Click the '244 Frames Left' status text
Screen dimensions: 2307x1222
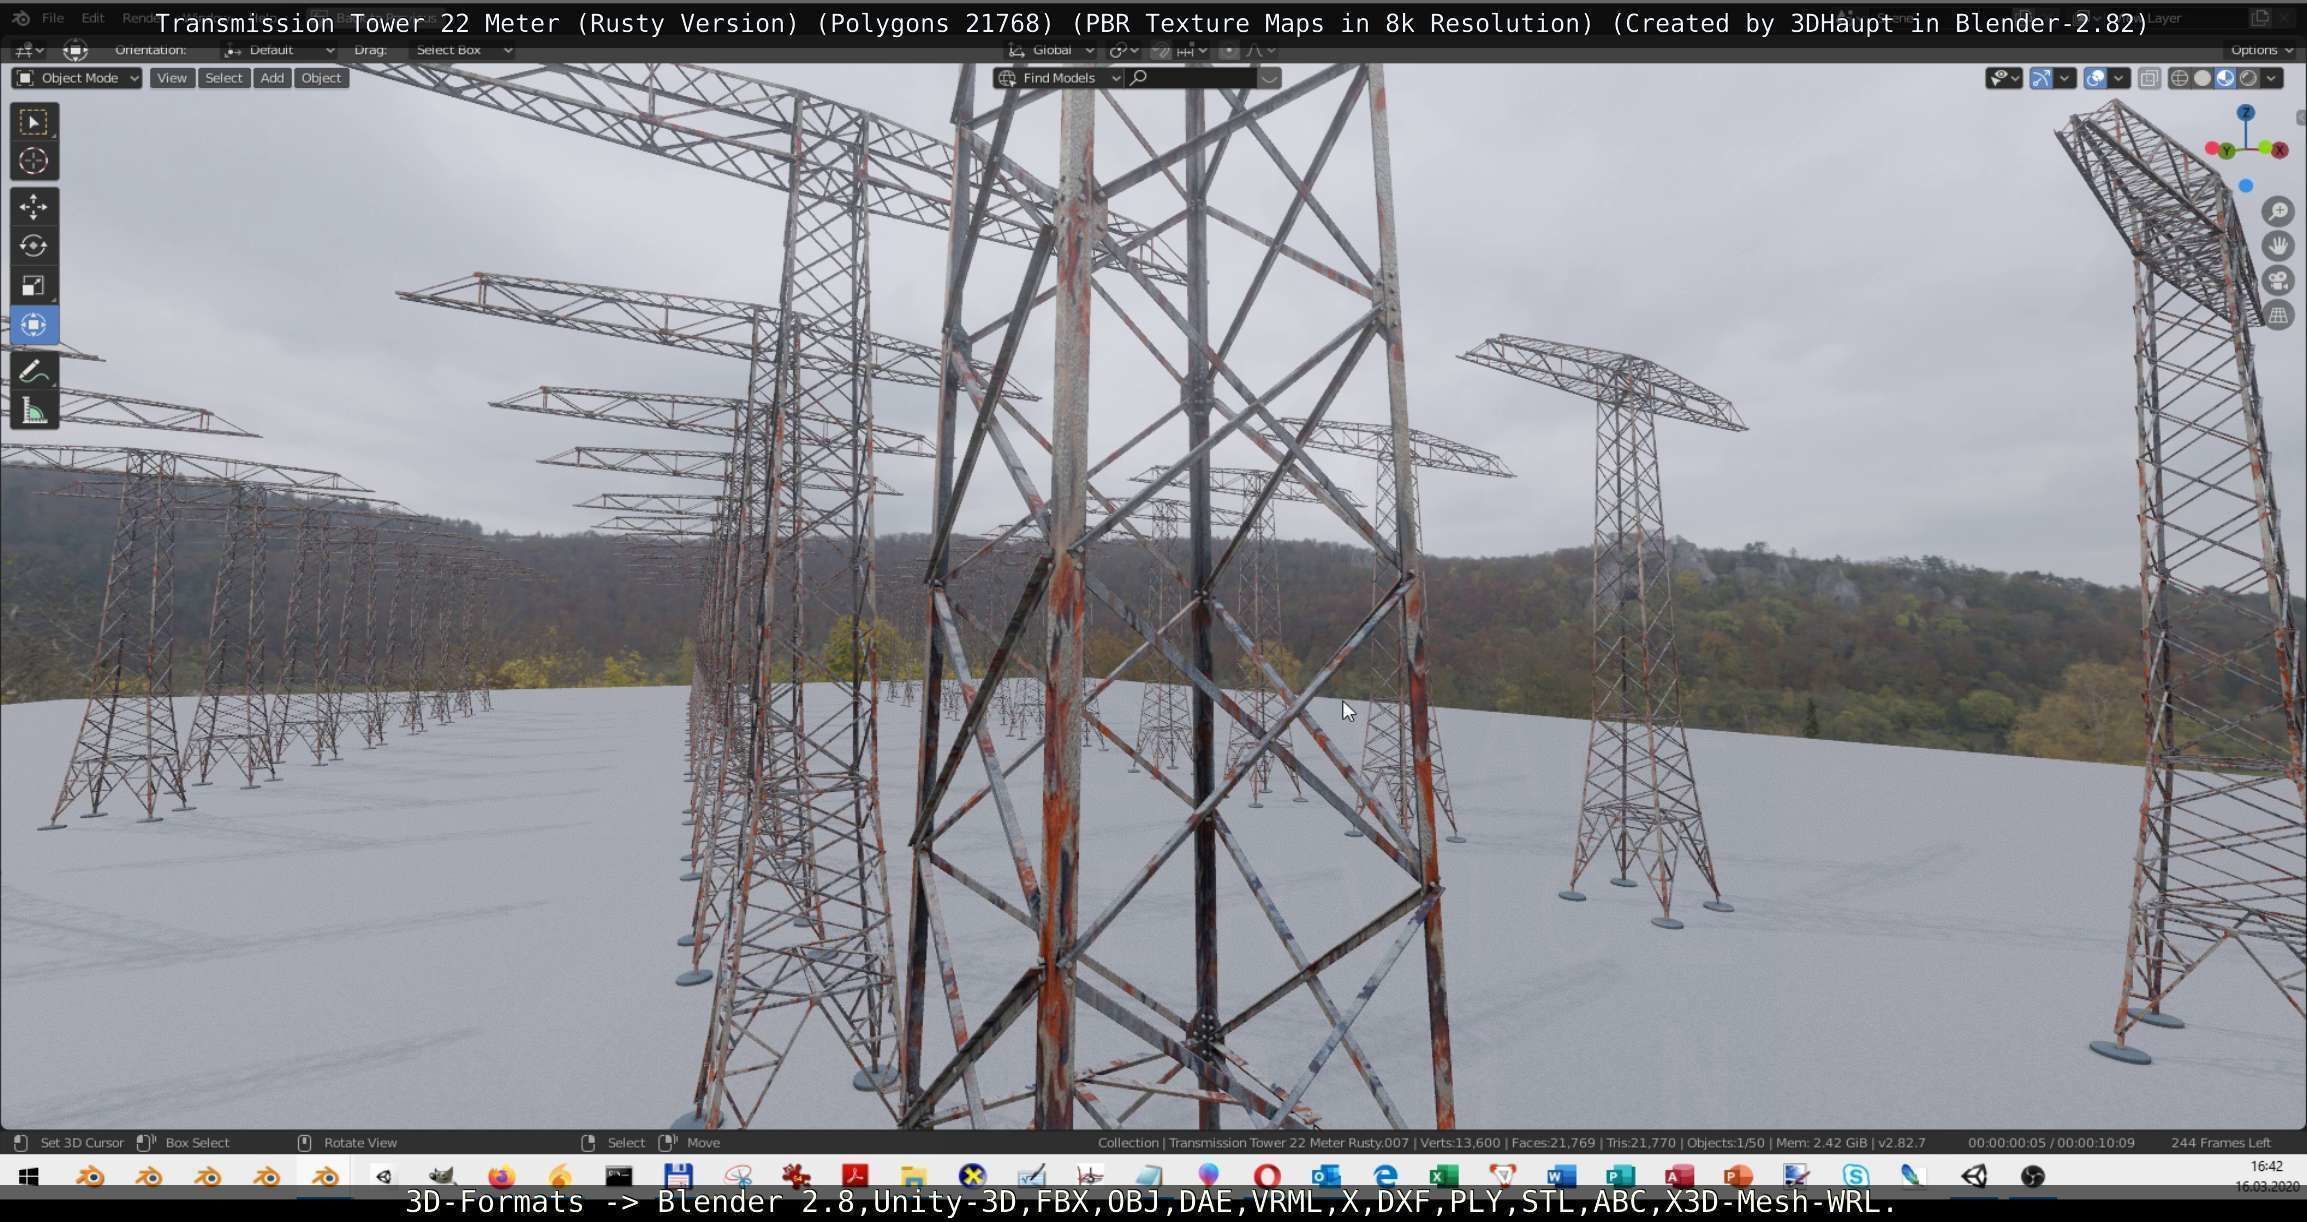(x=2220, y=1142)
